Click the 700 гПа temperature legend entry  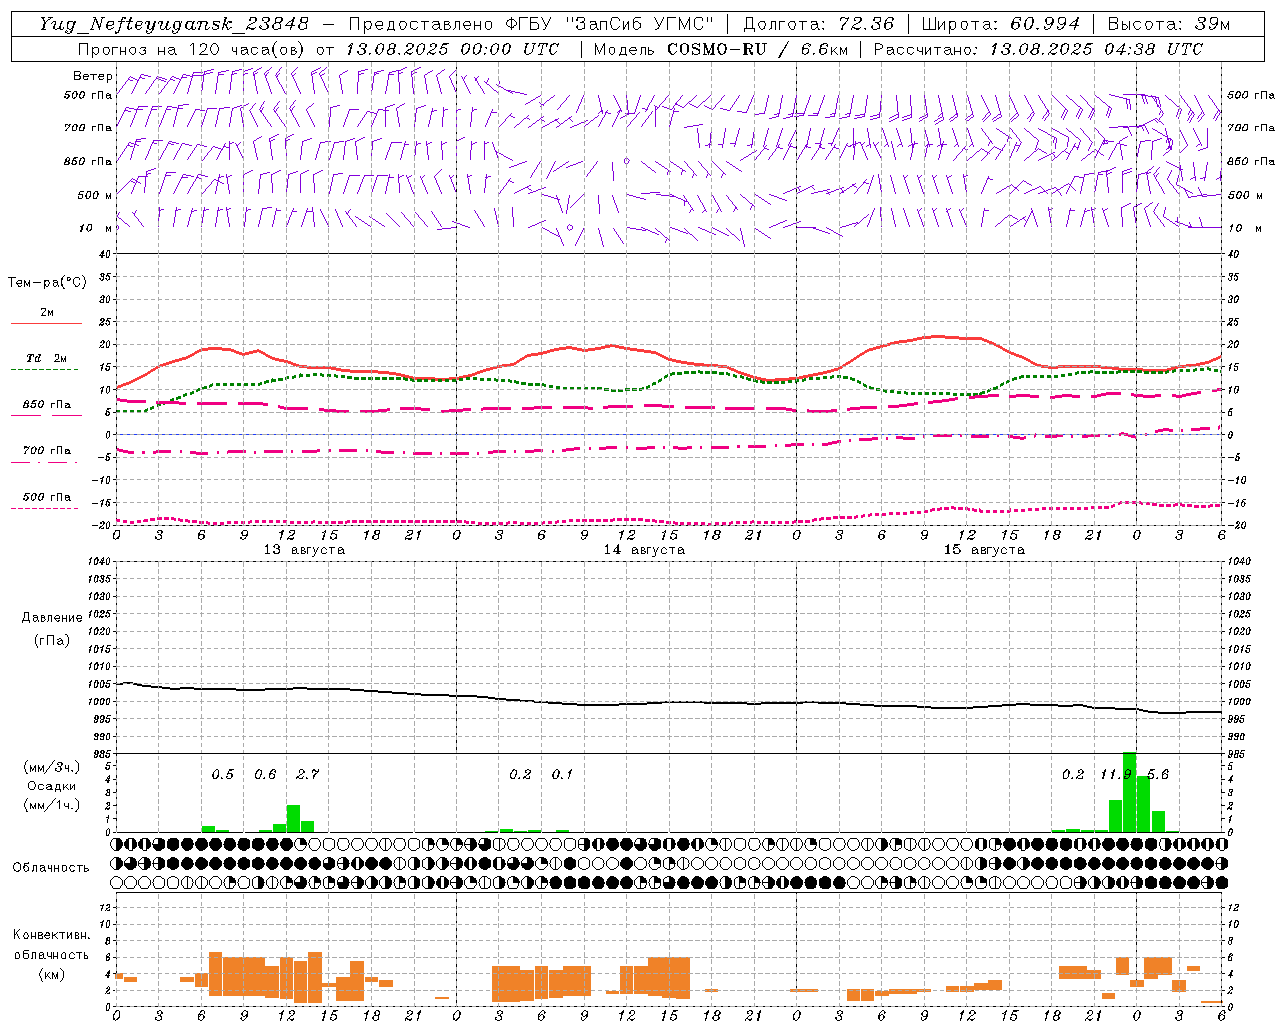click(x=46, y=451)
